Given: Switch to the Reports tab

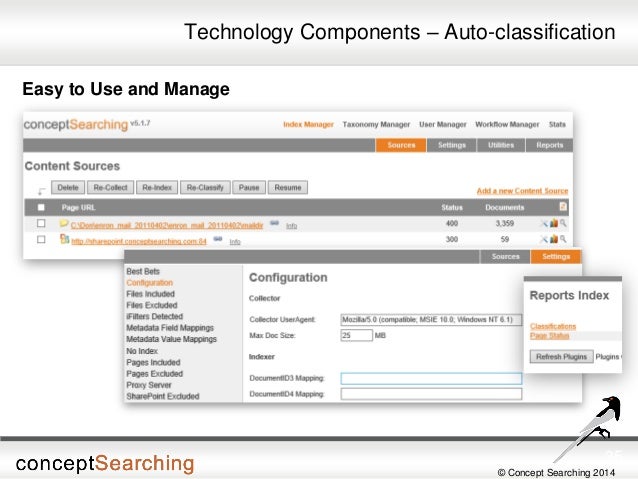Looking at the screenshot, I should pos(549,145).
